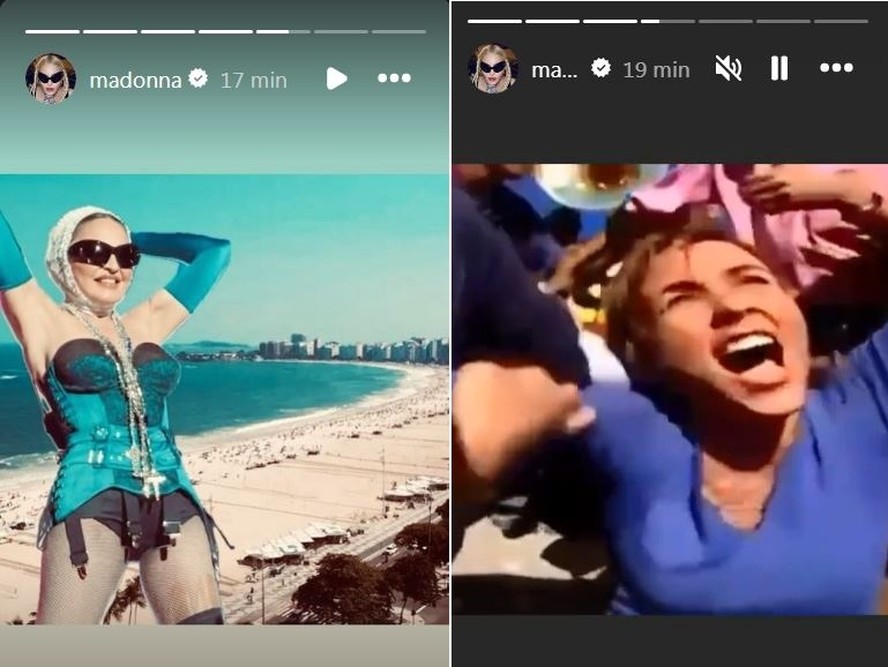Play the left story posted 17 min ago
888x667 pixels.
(x=336, y=79)
